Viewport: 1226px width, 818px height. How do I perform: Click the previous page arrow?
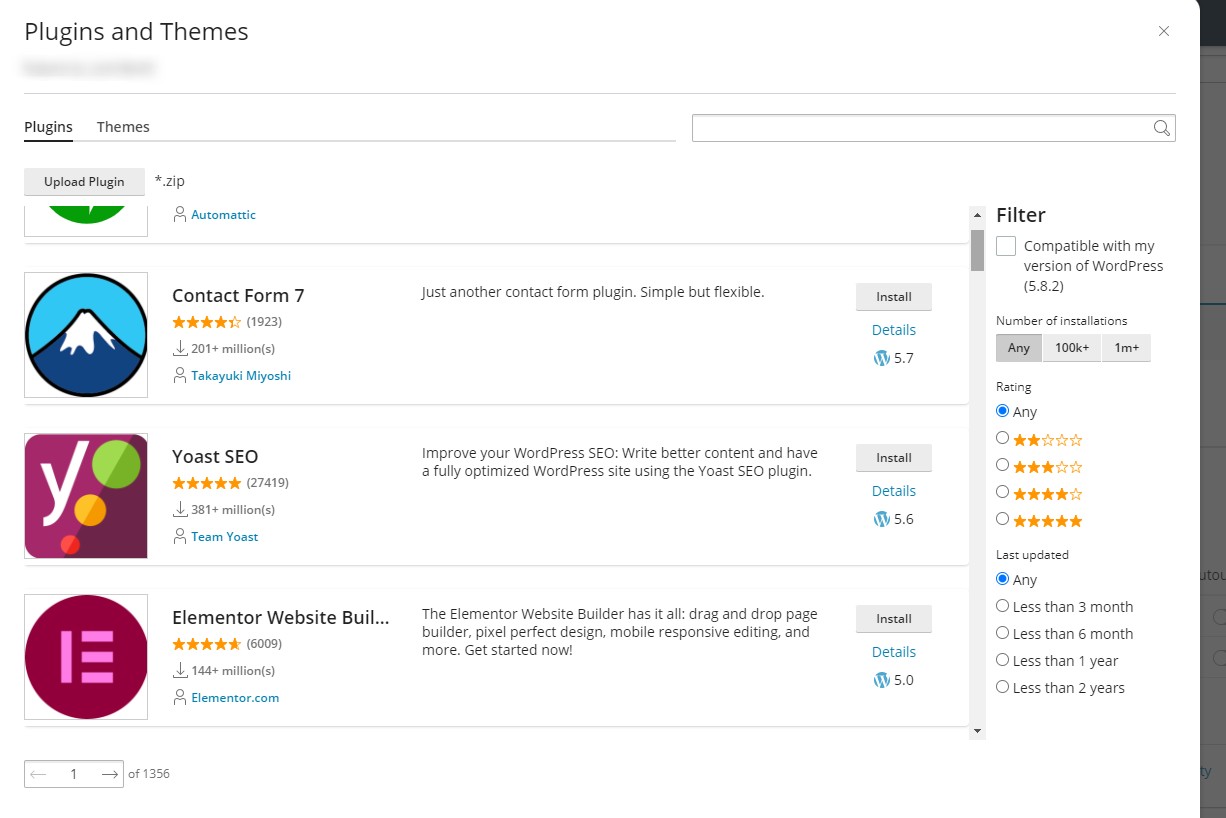point(37,773)
